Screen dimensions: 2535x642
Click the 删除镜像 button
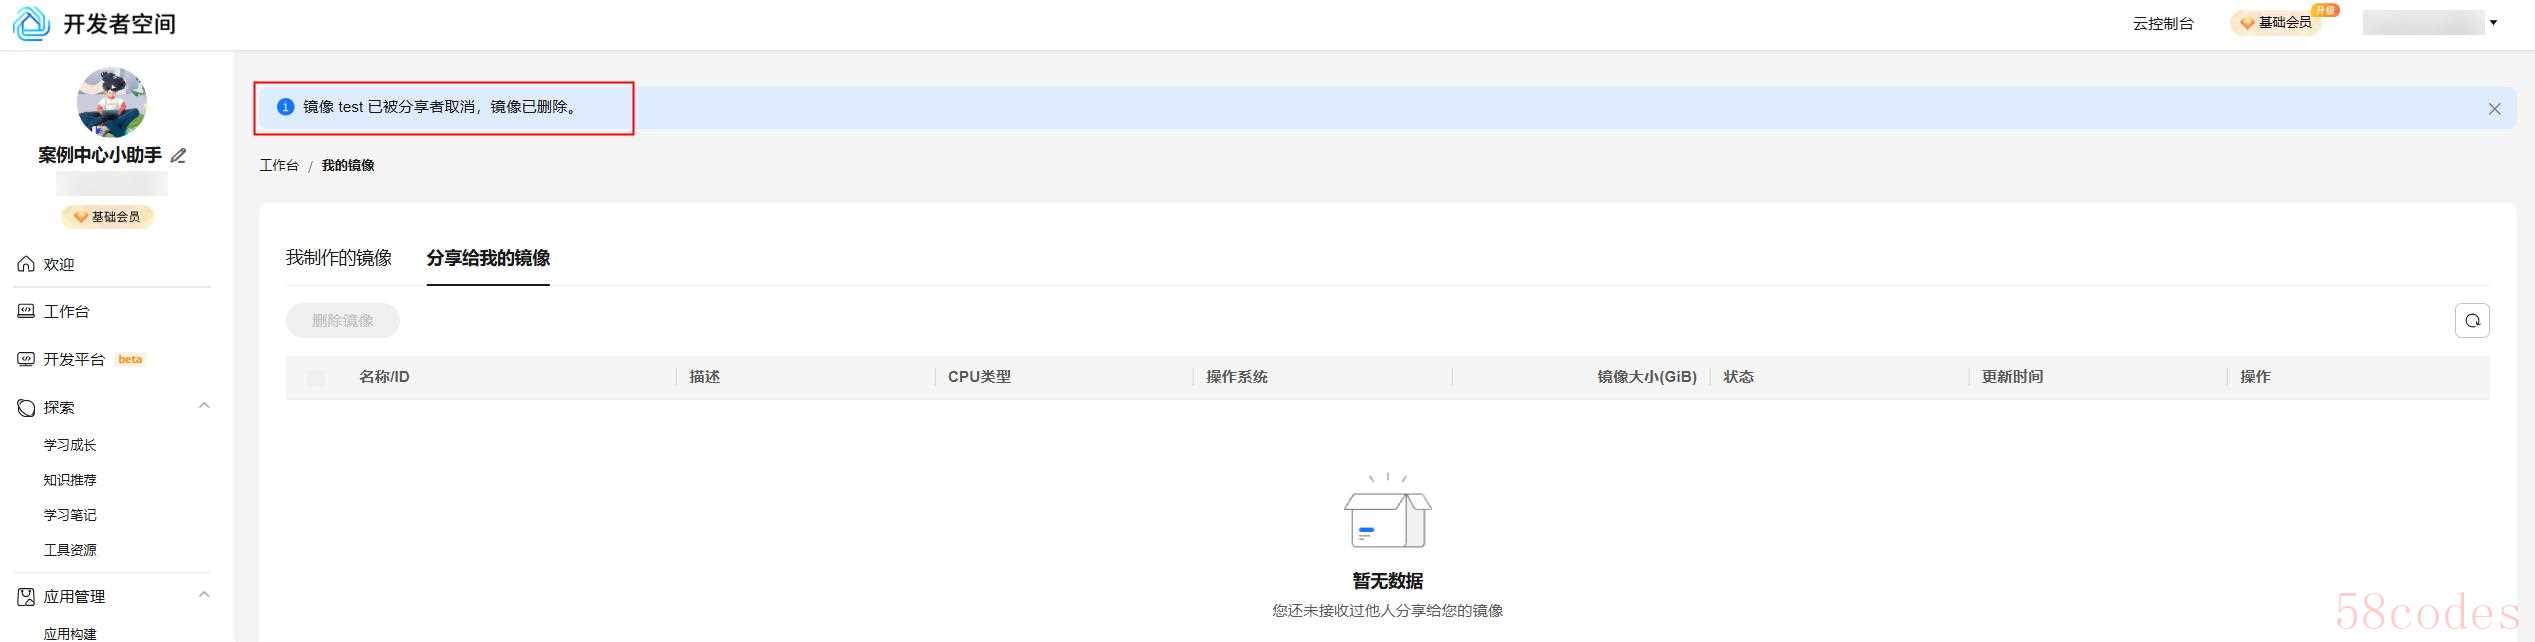tap(342, 321)
